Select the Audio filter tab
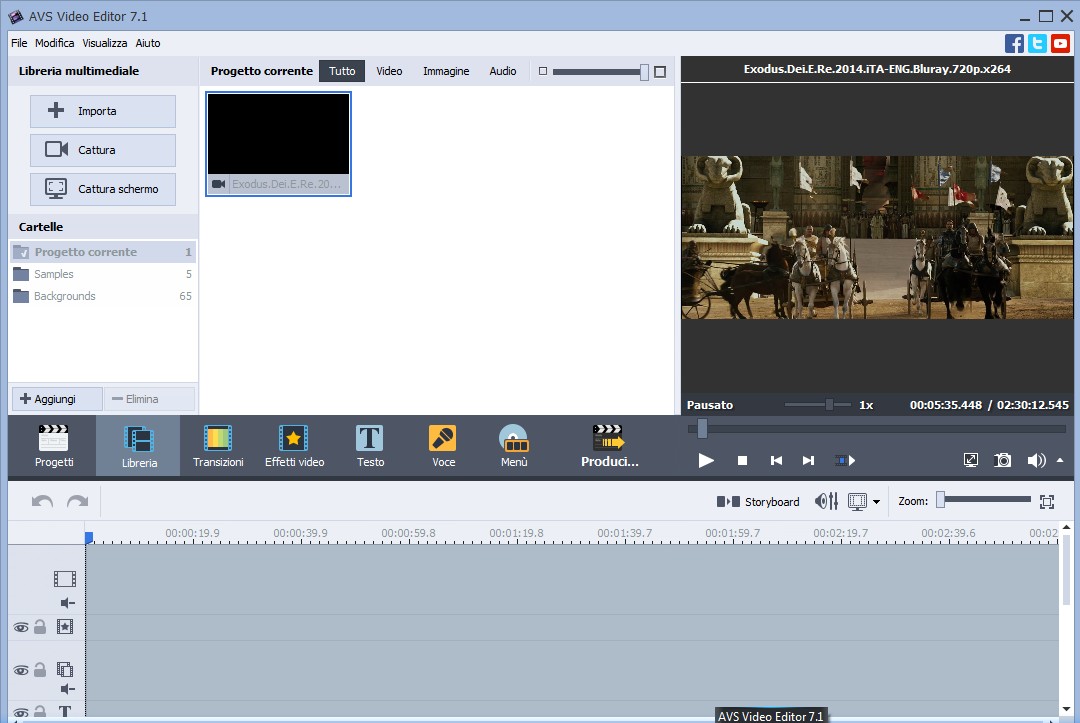Image resolution: width=1080 pixels, height=723 pixels. 503,71
